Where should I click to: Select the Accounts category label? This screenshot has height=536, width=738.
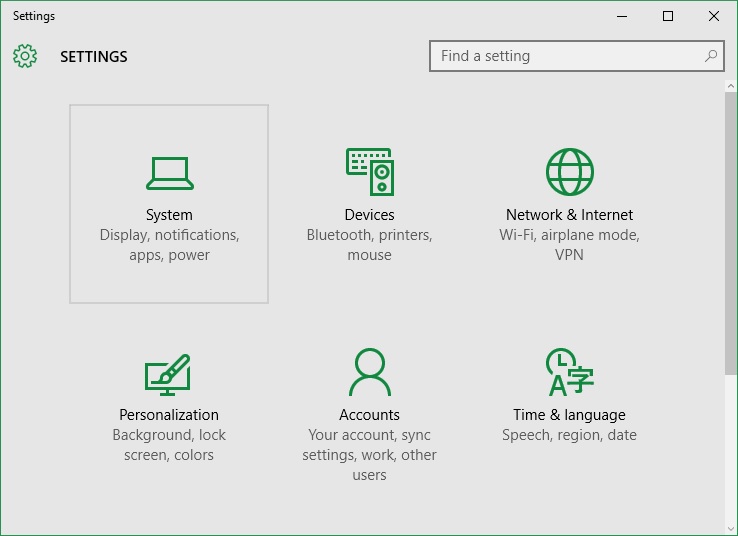(369, 415)
